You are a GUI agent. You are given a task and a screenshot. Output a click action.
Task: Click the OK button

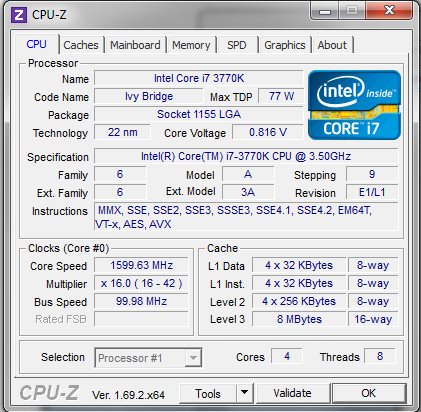369,393
